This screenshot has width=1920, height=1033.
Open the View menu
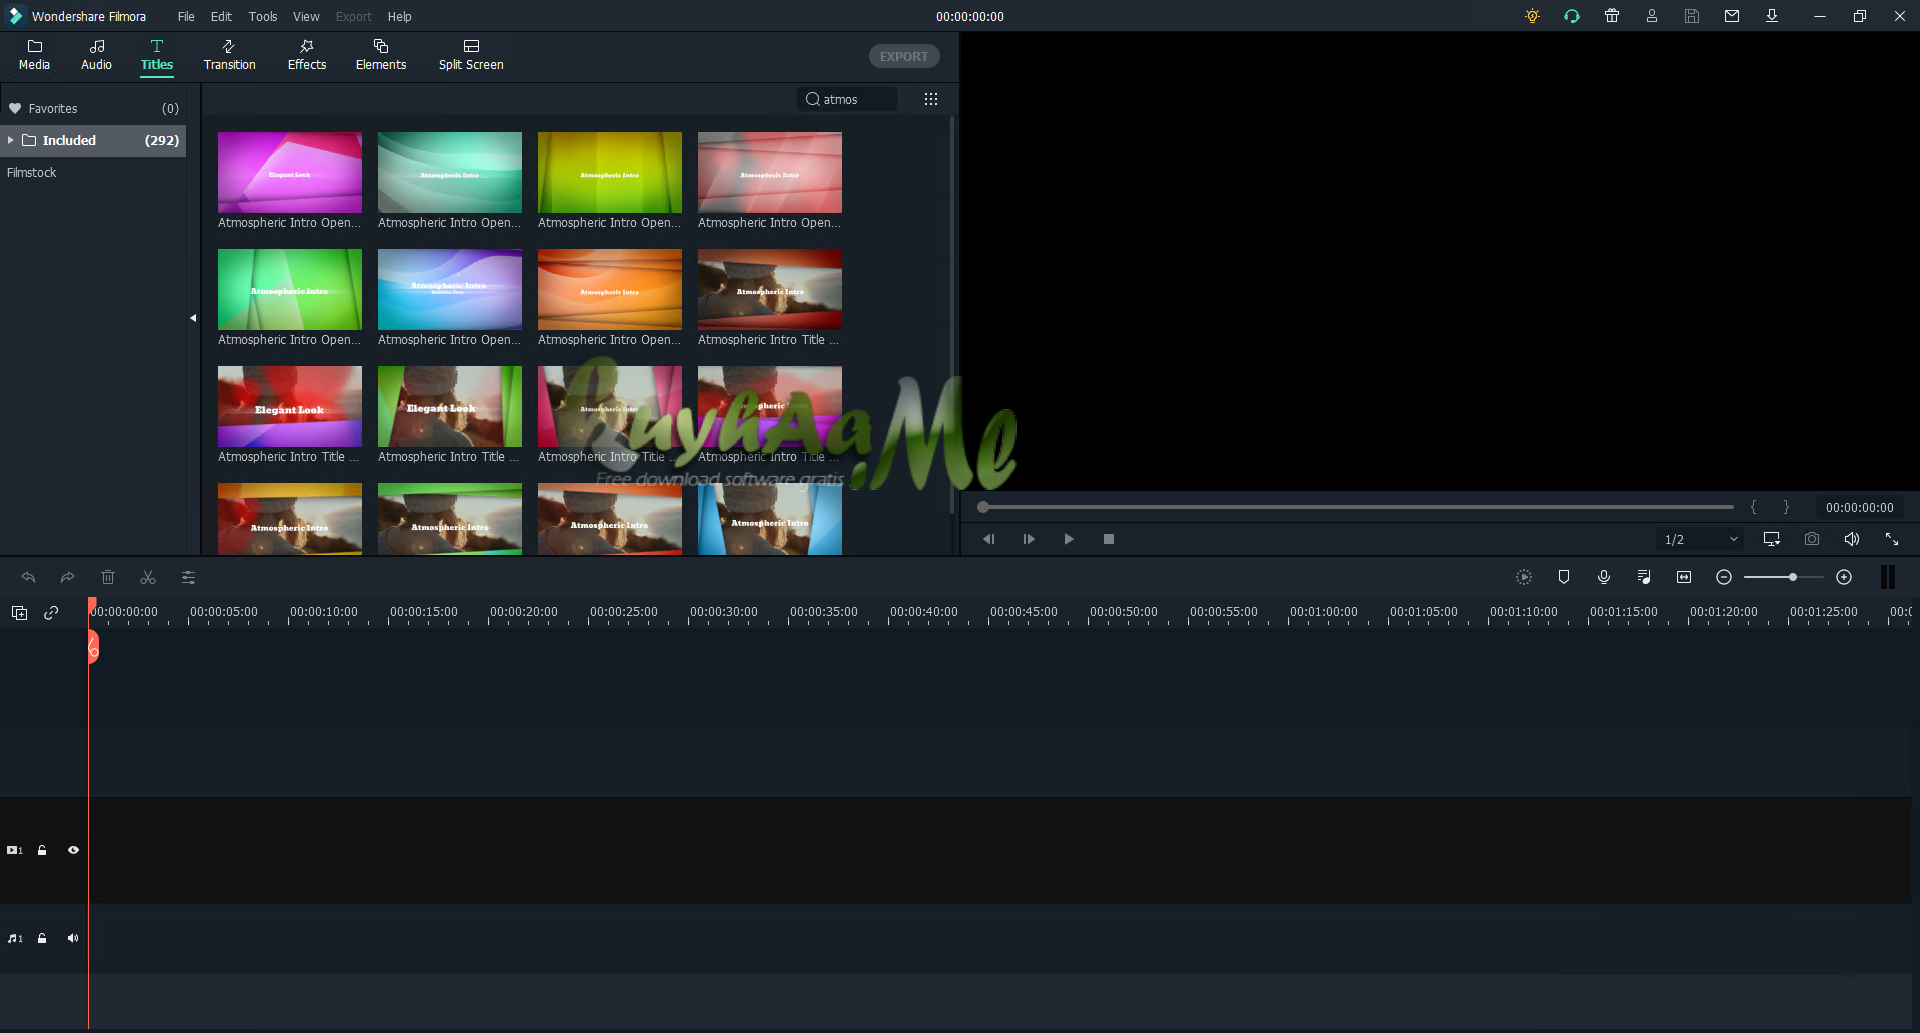(x=306, y=17)
